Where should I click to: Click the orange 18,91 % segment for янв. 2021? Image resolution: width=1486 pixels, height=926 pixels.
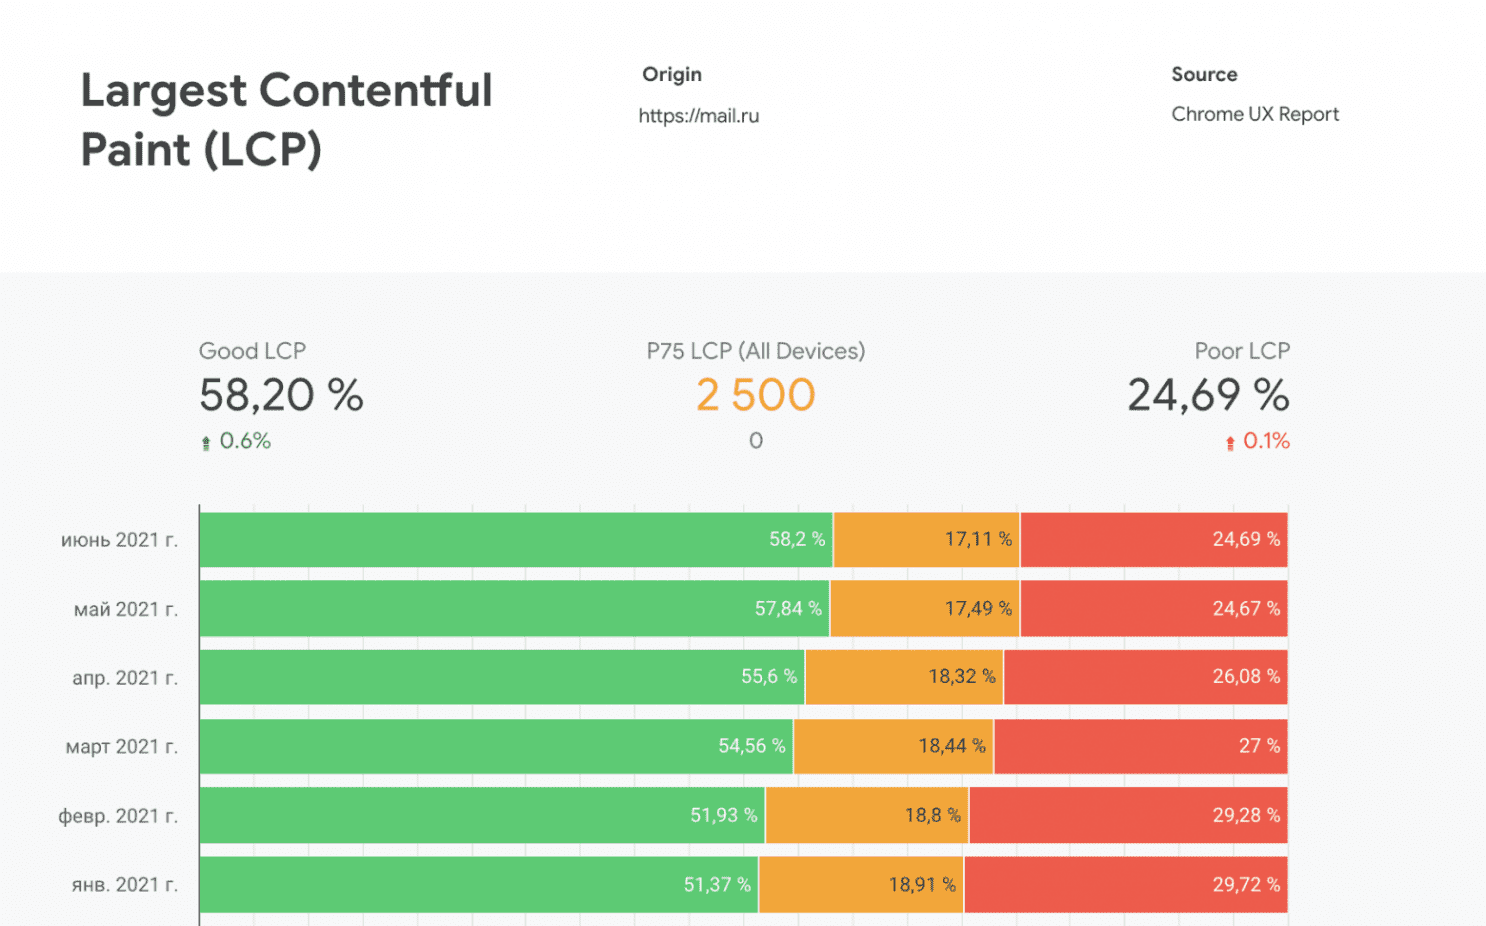tap(861, 885)
